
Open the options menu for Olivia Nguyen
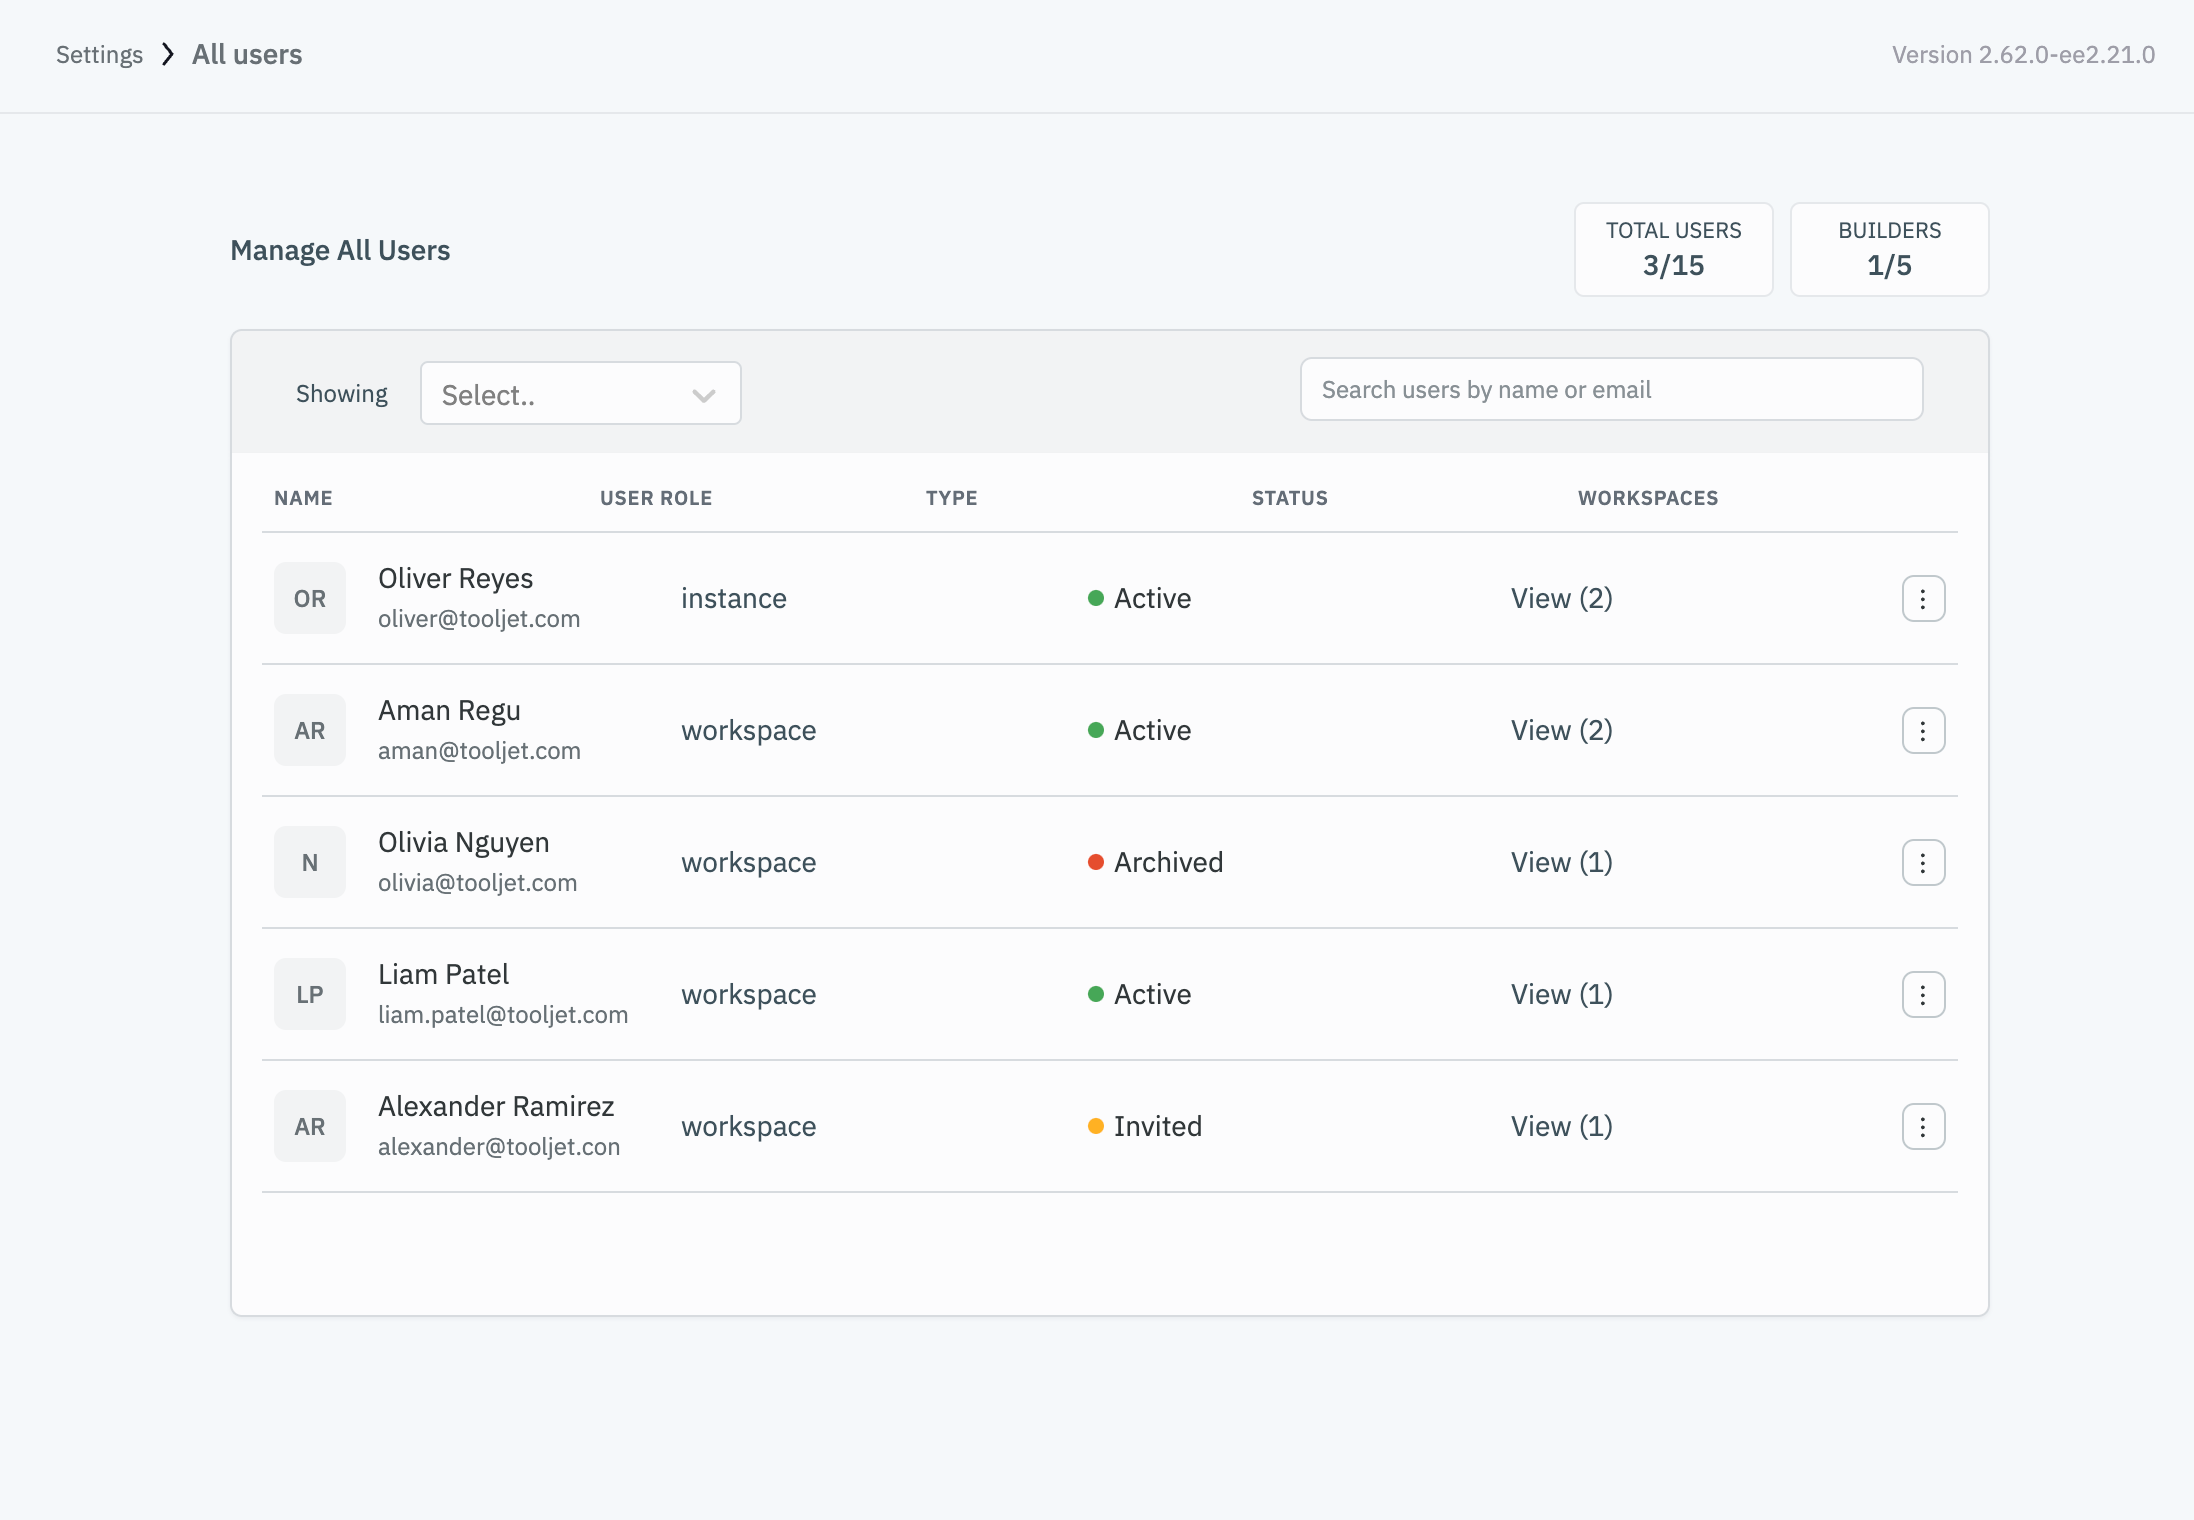tap(1922, 862)
